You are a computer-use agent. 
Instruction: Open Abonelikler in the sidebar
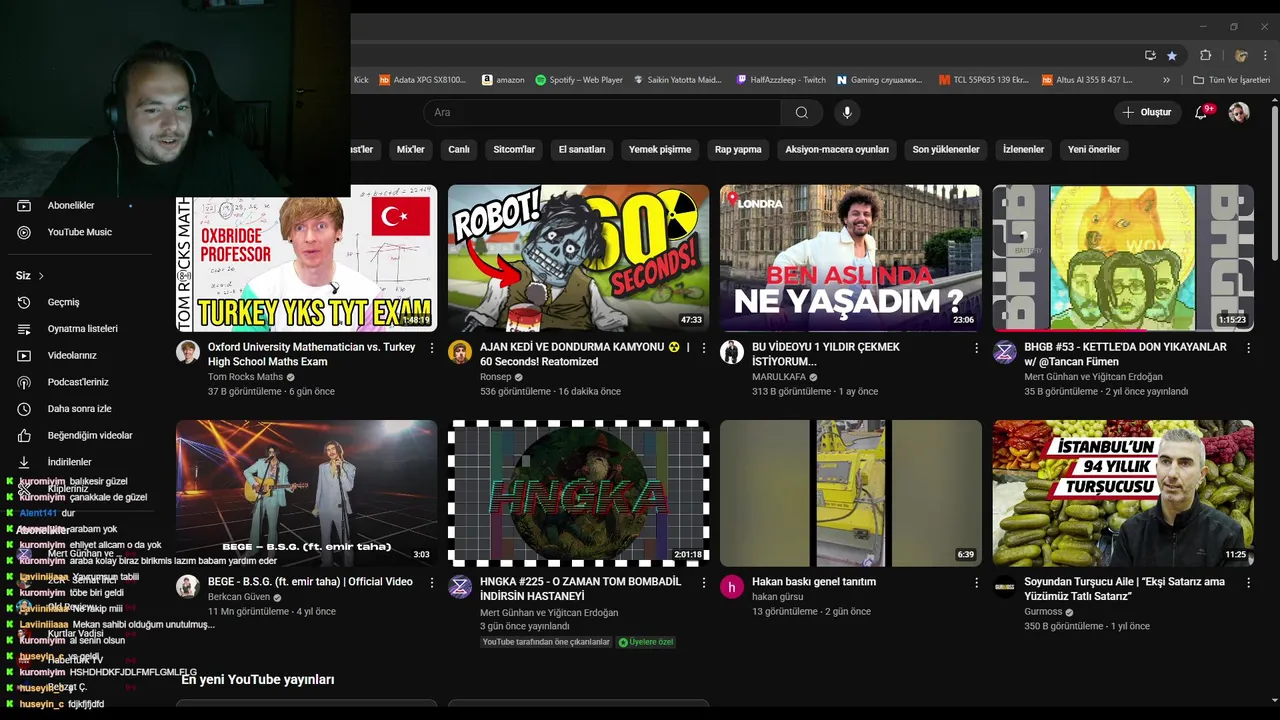click(x=71, y=205)
